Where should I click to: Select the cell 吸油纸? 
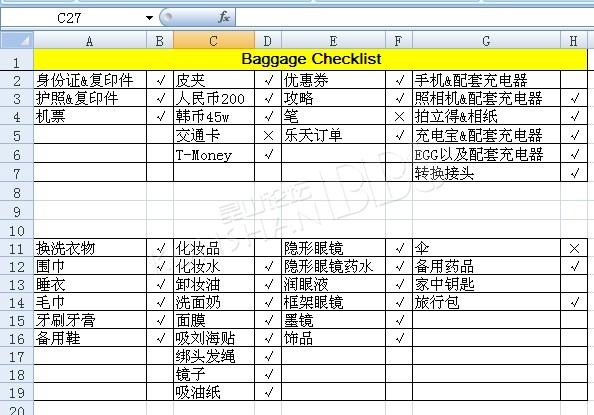point(214,392)
